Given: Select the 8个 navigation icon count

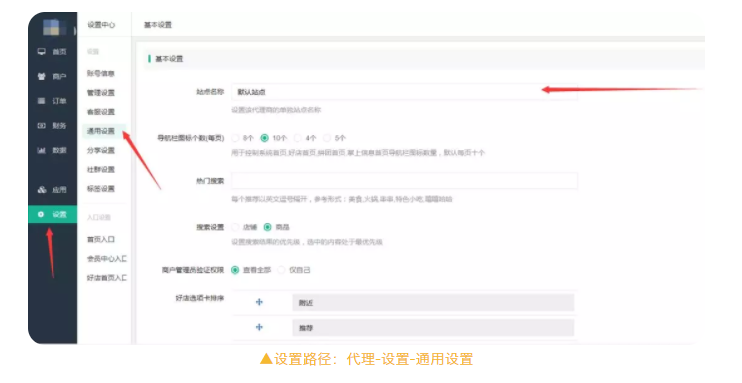Looking at the screenshot, I should [236, 138].
